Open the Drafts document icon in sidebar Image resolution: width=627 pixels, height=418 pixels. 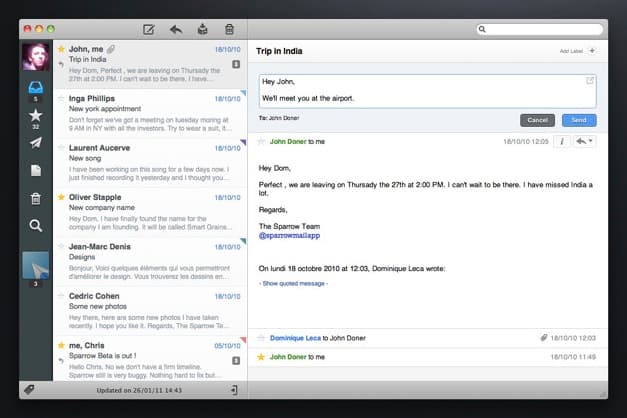click(x=36, y=171)
